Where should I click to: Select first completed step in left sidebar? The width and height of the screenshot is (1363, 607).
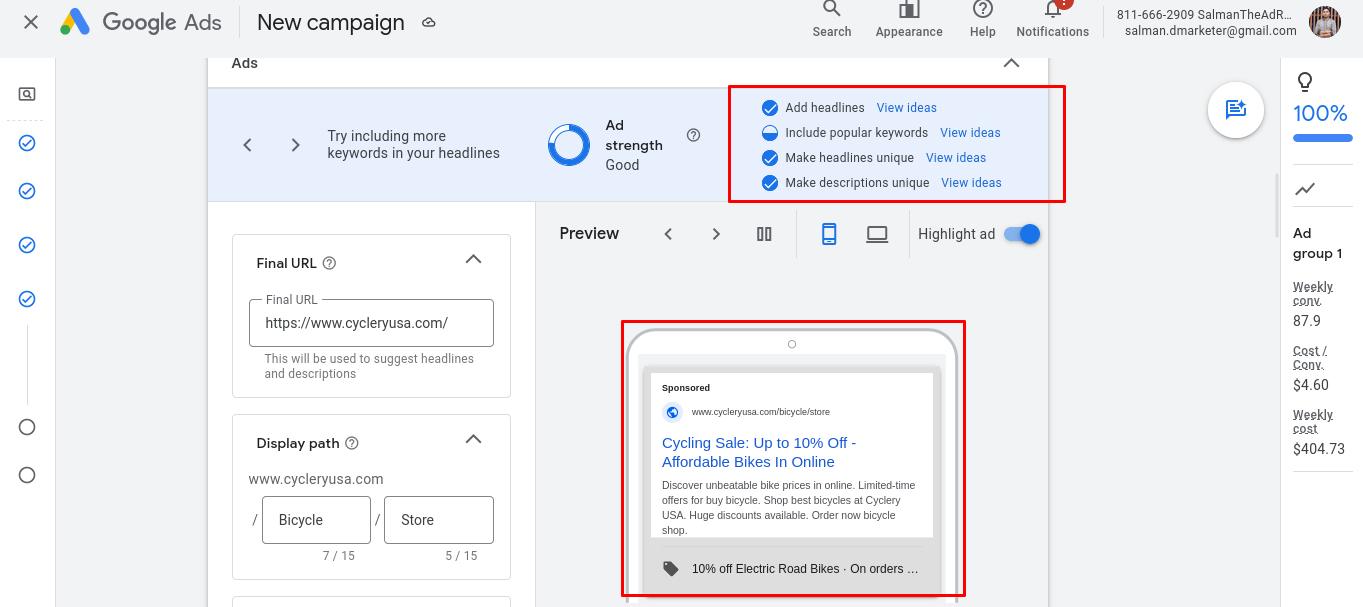(27, 143)
